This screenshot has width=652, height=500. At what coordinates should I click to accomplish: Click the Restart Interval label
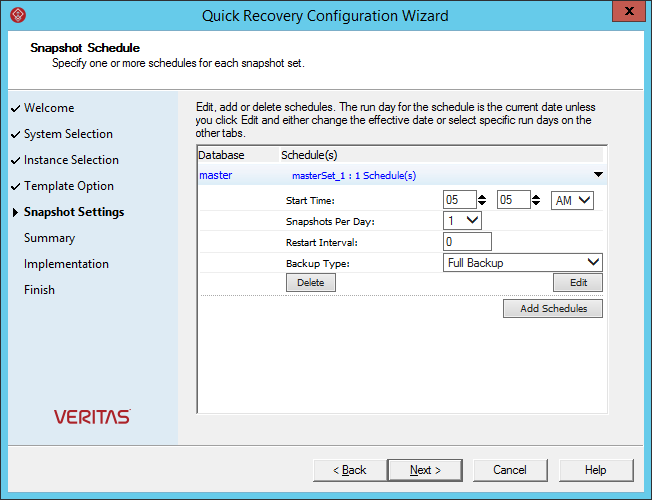(x=322, y=243)
